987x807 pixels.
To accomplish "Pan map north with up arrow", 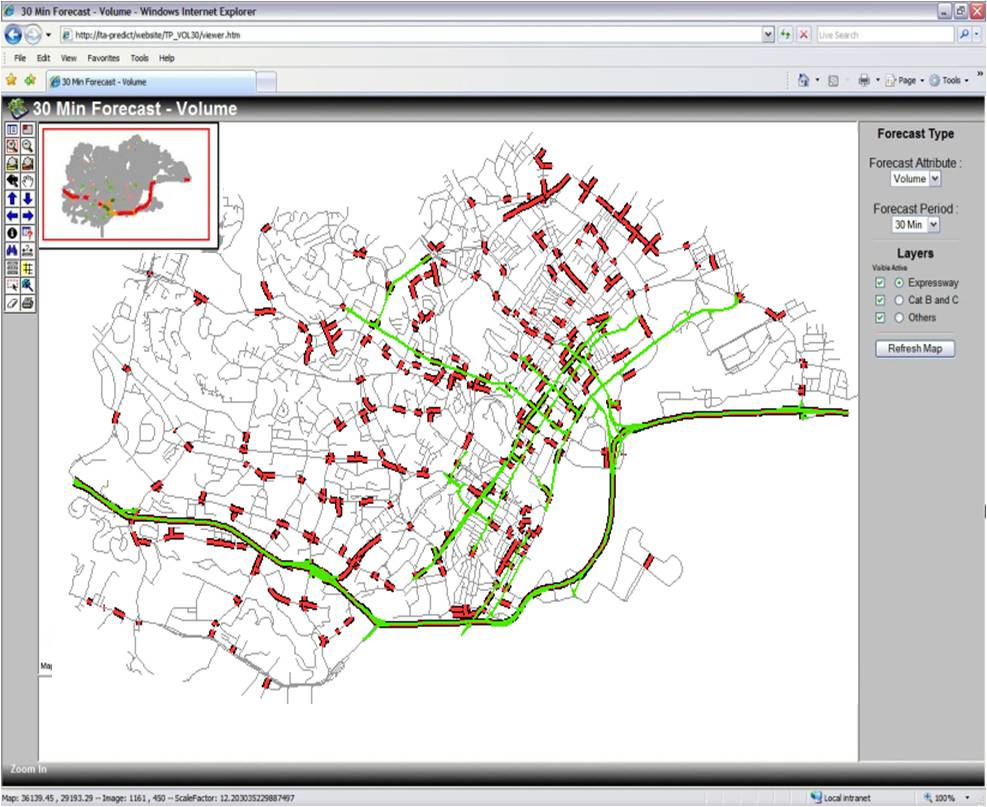I will [12, 199].
